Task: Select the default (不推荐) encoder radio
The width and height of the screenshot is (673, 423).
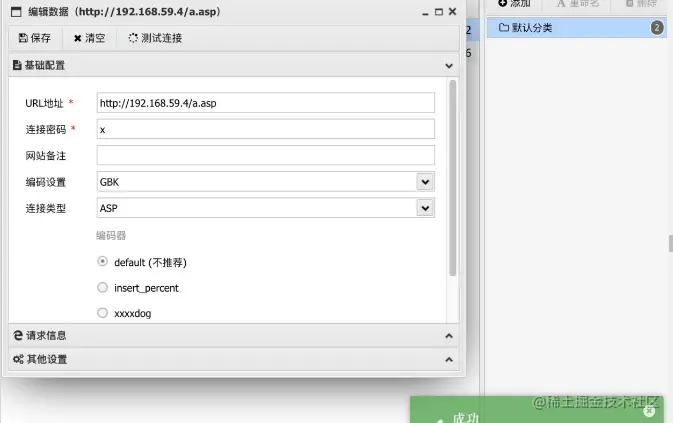Action: coord(103,261)
